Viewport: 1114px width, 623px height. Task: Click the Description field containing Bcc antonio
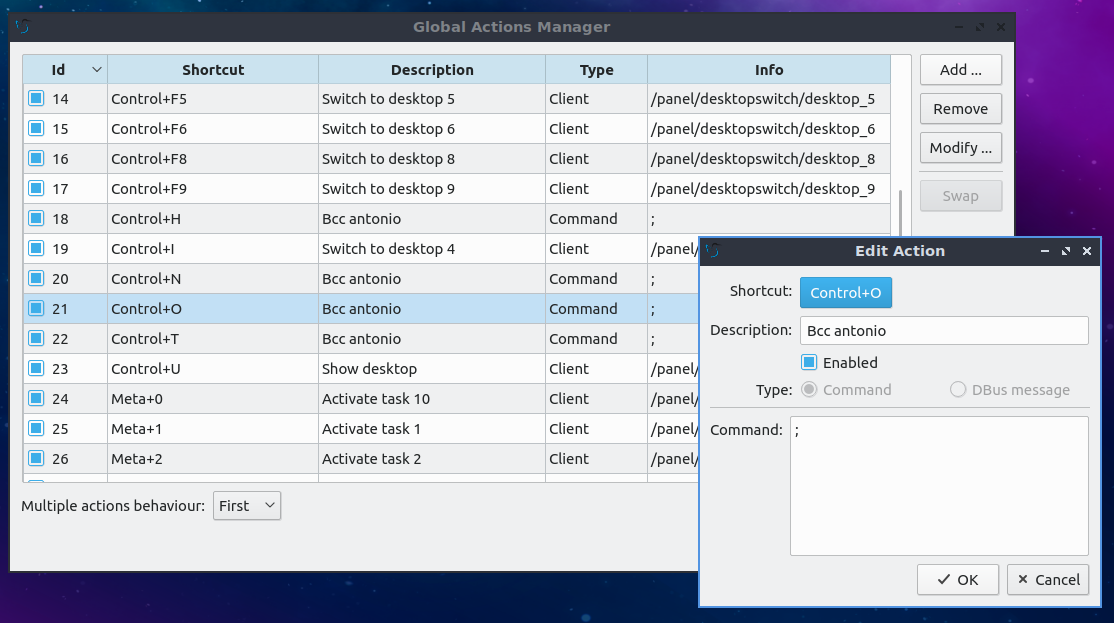pyautogui.click(x=944, y=330)
